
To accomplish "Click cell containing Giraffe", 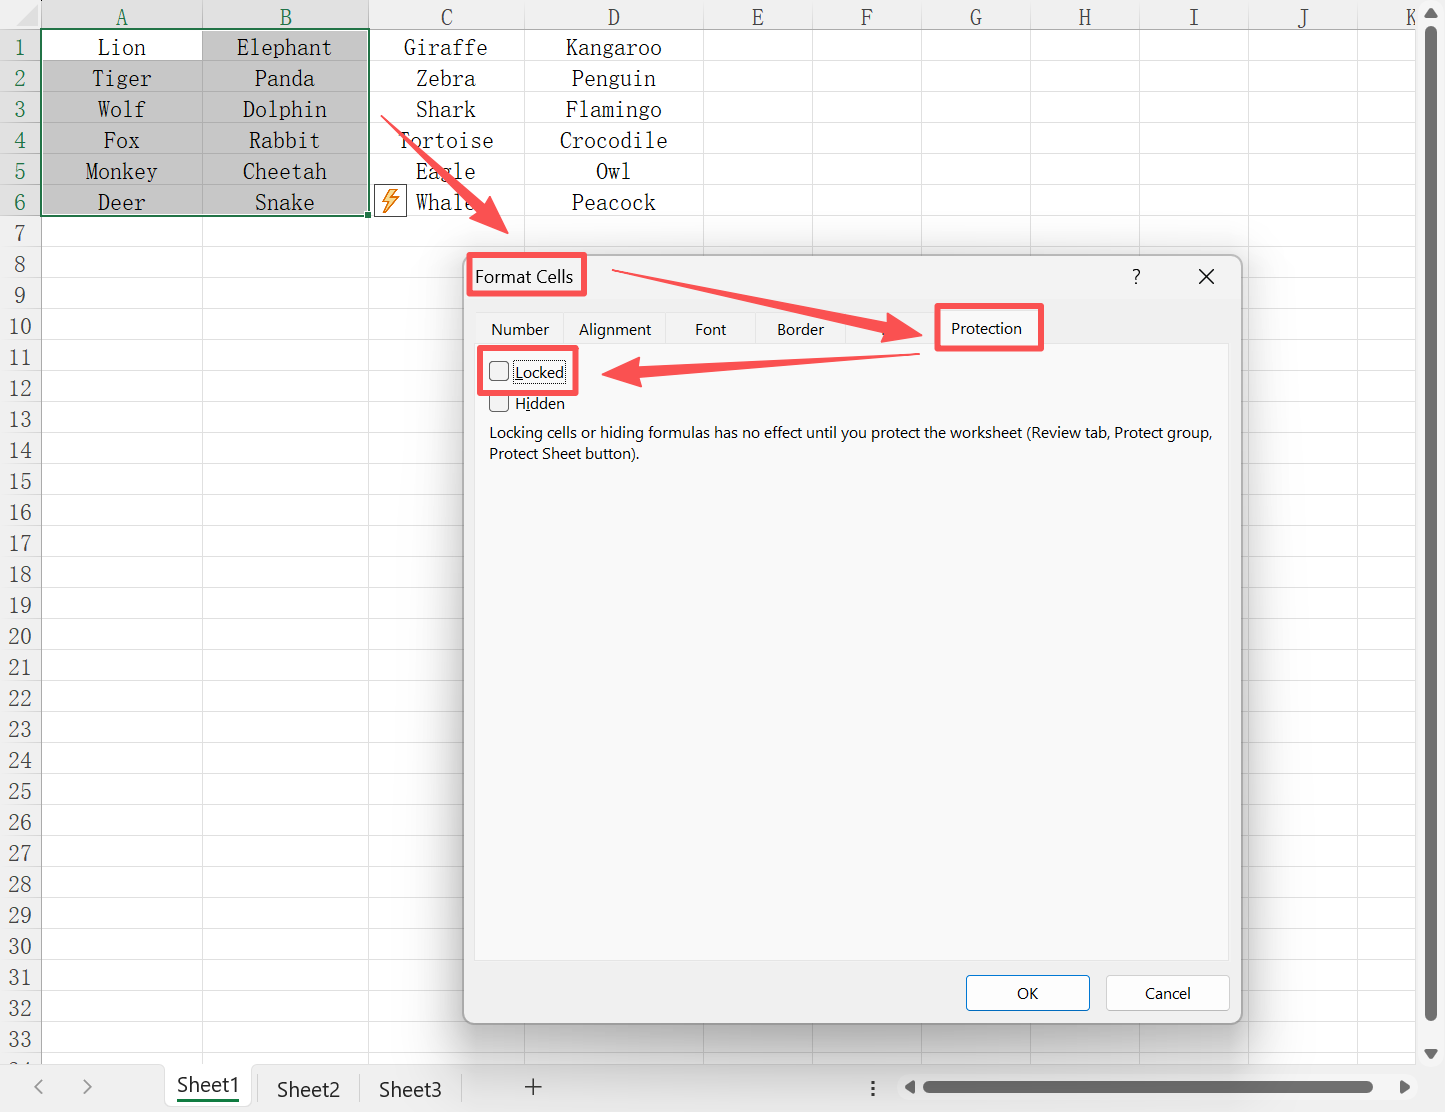I will click(x=446, y=47).
